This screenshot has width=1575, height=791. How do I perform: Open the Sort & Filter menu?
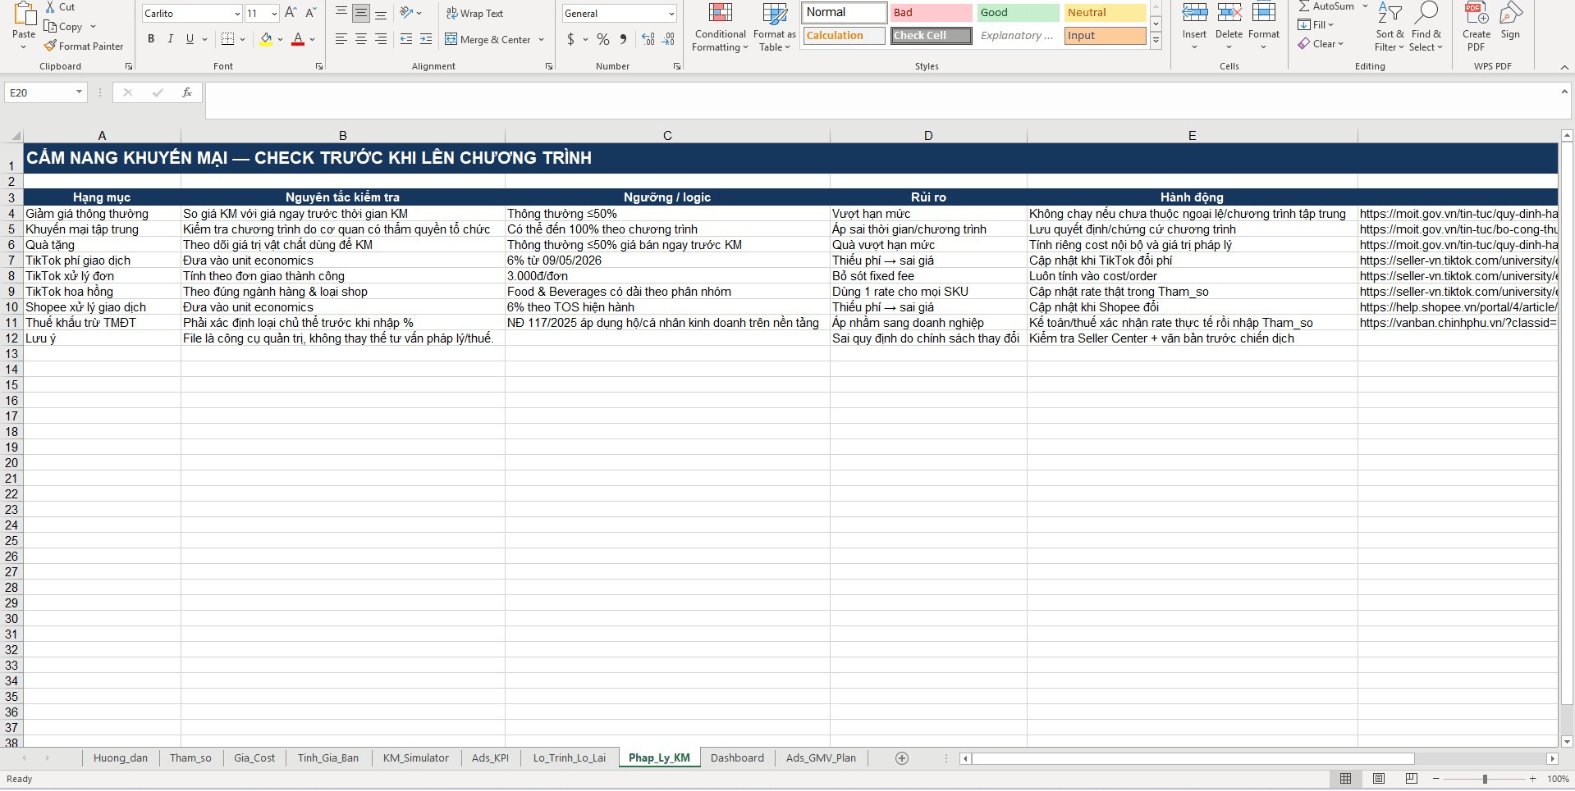(x=1390, y=27)
